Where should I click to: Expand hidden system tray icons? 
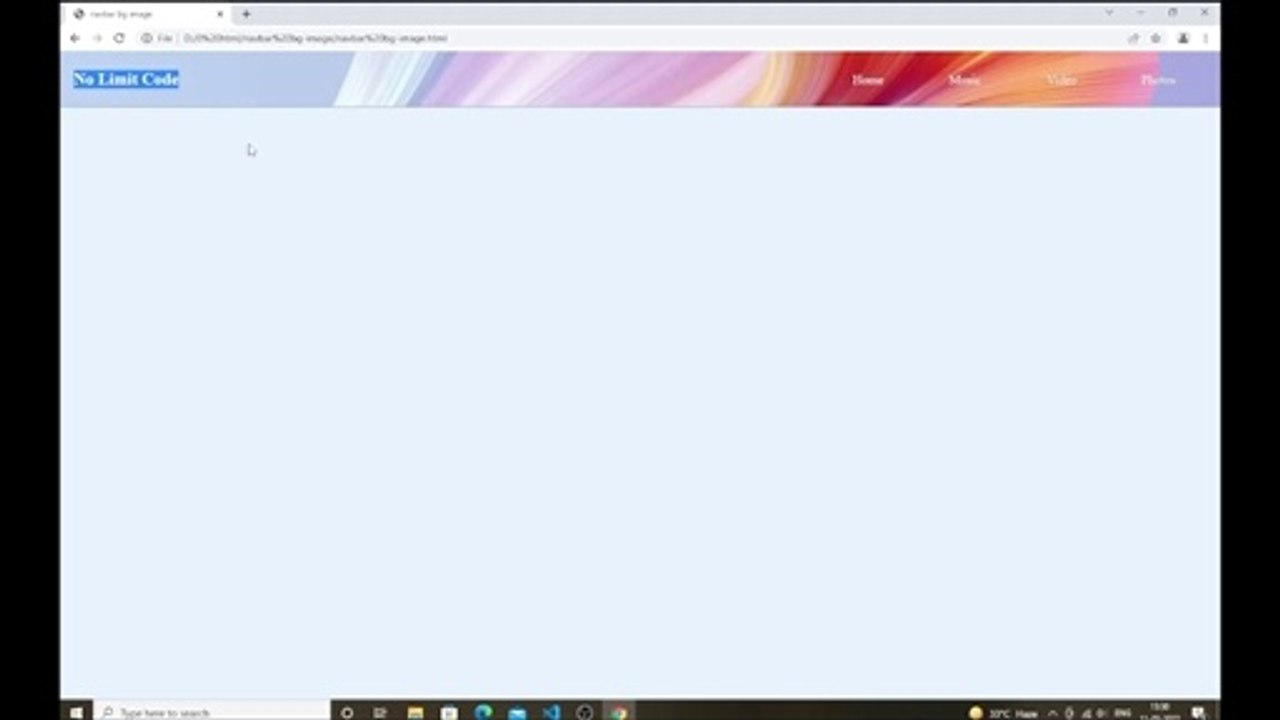point(1052,713)
